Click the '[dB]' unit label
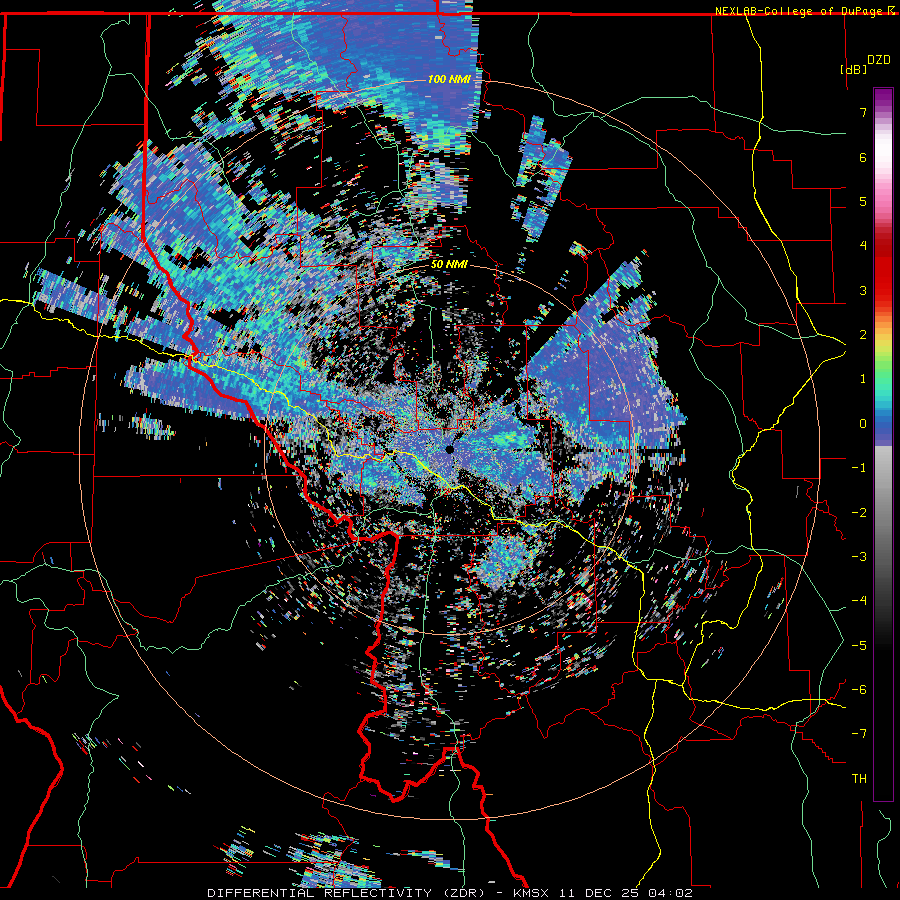900x900 pixels. 853,69
